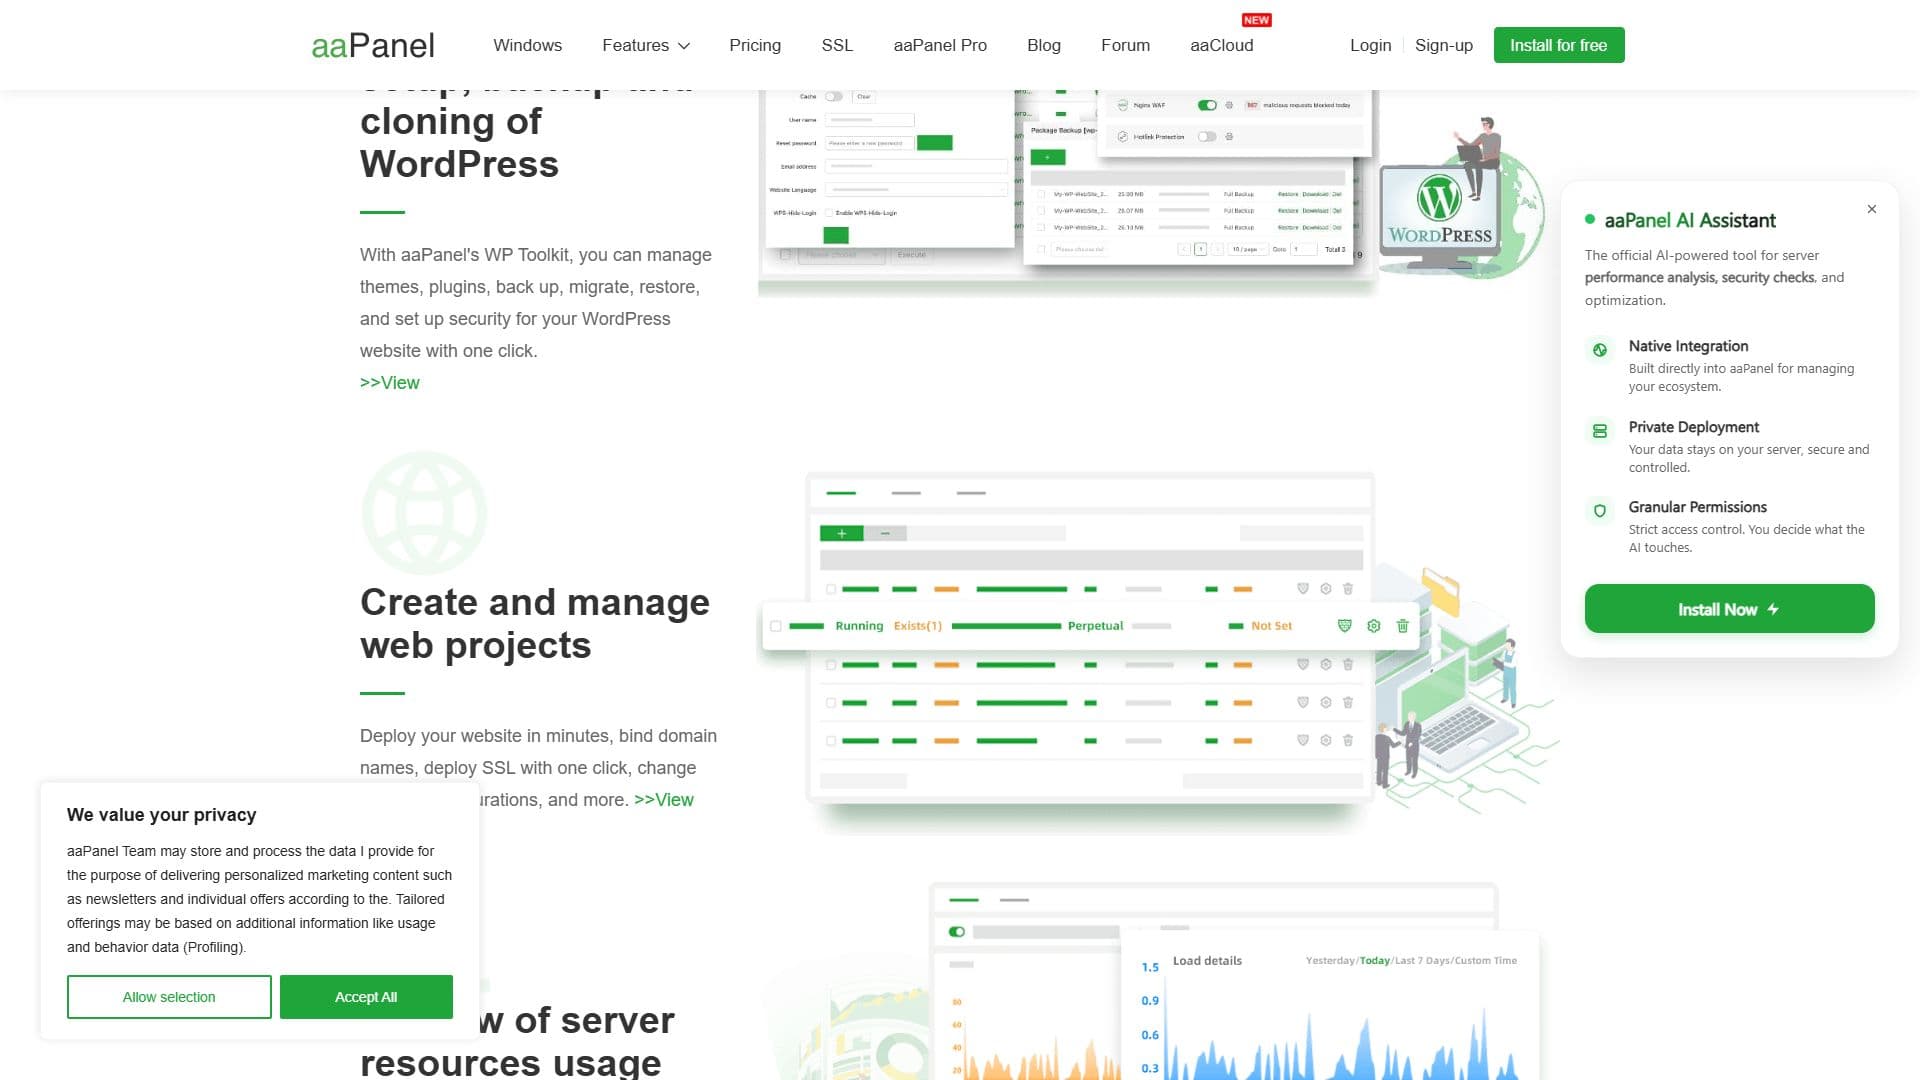Click Allow selection button
This screenshot has height=1080, width=1920.
(169, 997)
